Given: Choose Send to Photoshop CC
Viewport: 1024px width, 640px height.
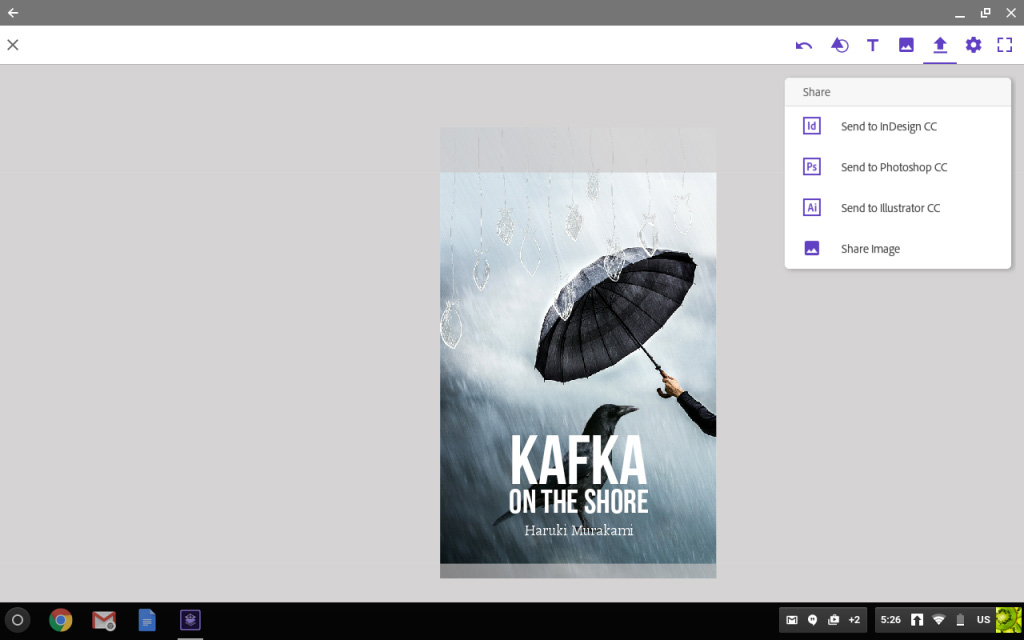Looking at the screenshot, I should tap(893, 166).
